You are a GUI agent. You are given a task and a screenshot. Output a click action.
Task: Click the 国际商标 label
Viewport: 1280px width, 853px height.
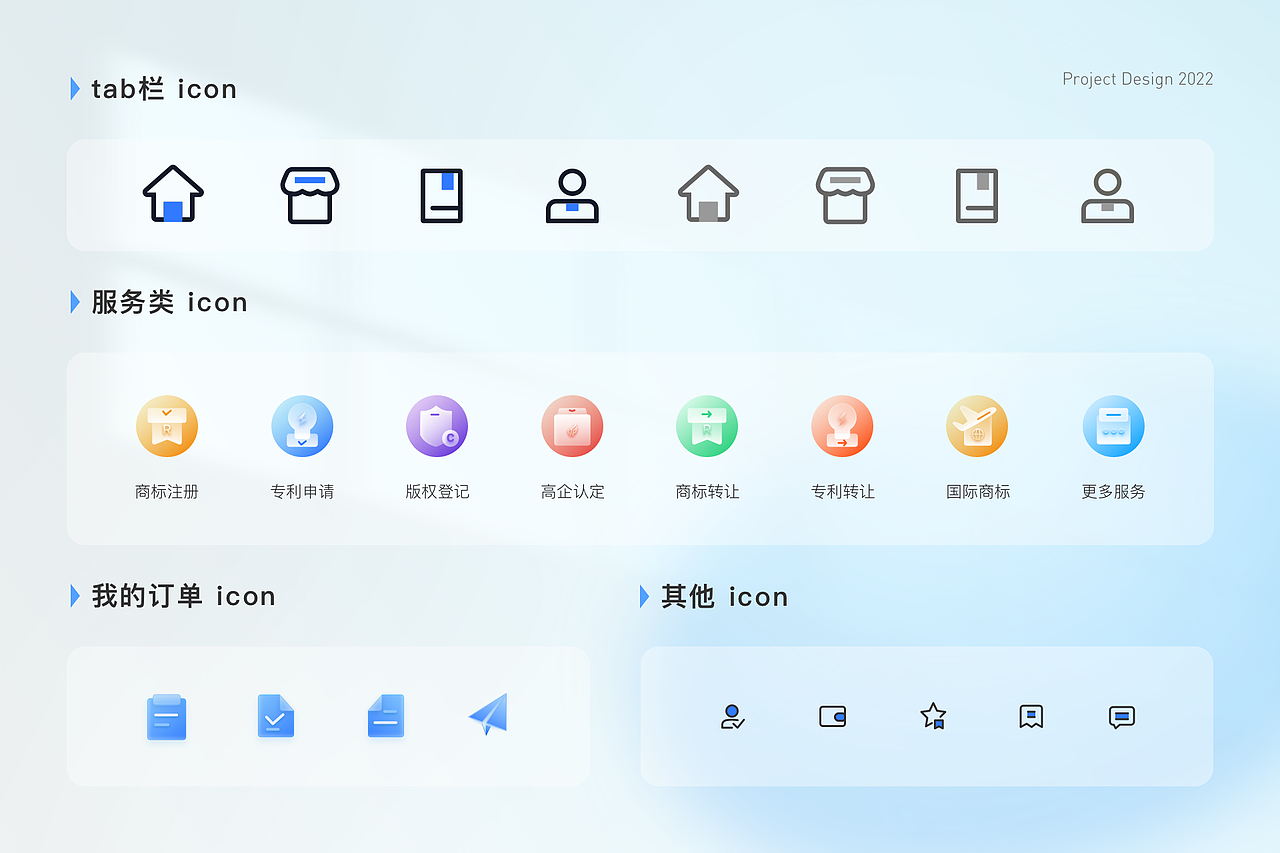(x=978, y=492)
